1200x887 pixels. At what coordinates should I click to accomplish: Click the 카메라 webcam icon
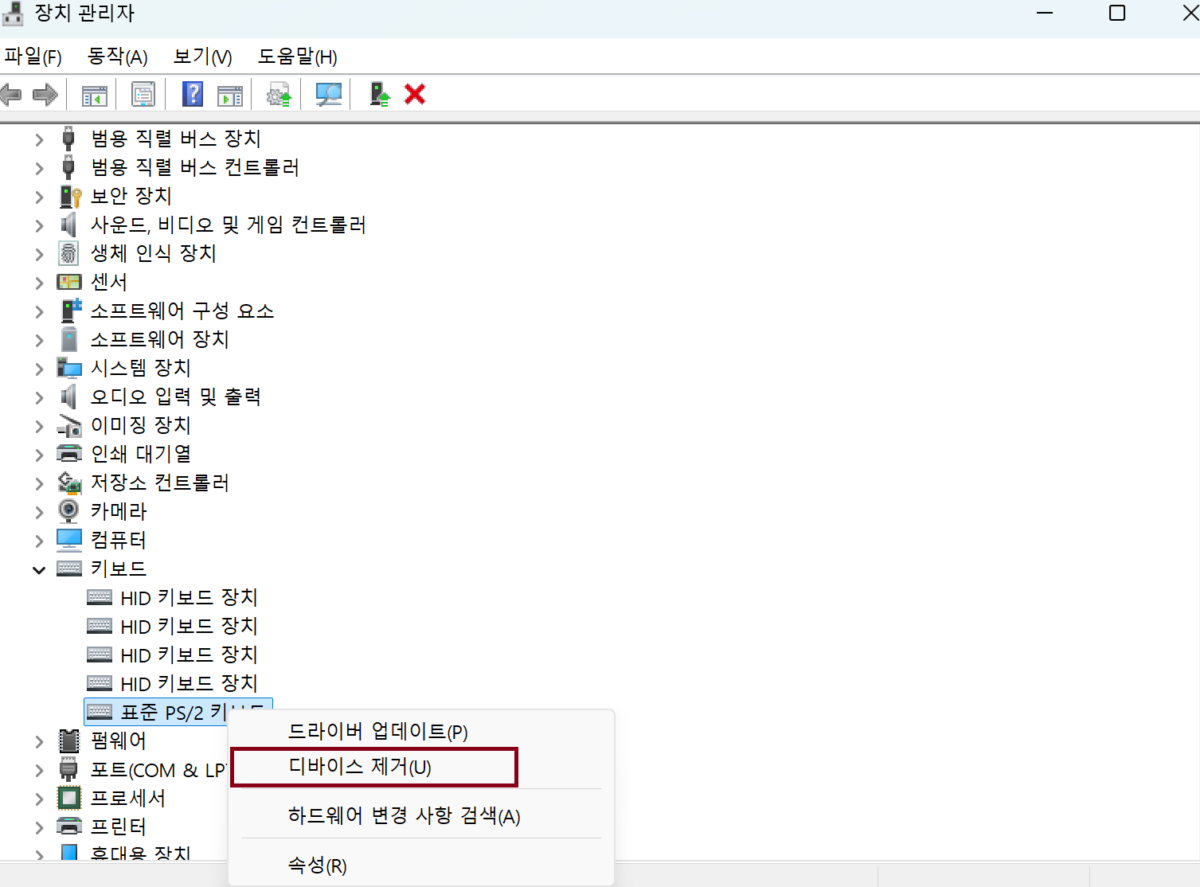69,511
